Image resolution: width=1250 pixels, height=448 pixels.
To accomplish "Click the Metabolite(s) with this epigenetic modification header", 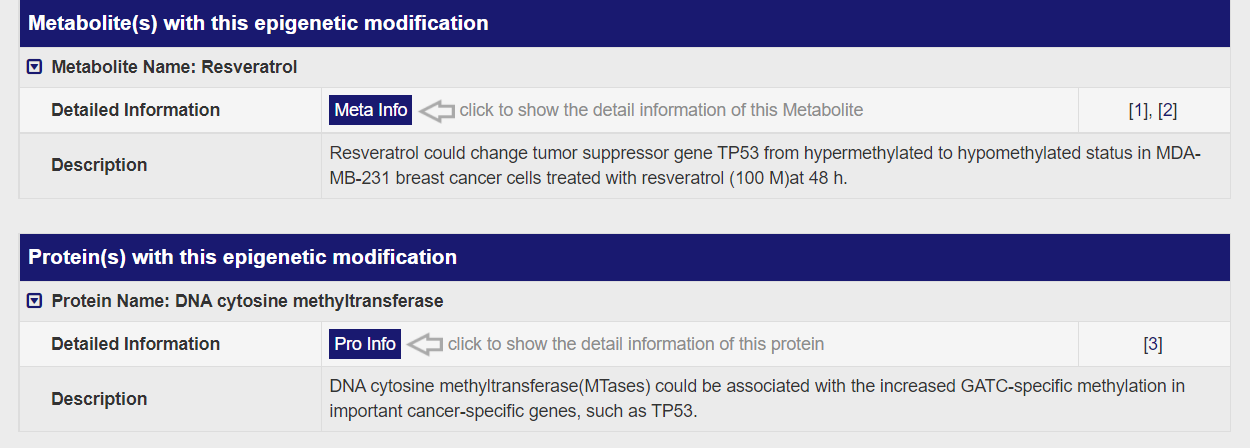I will (x=258, y=23).
